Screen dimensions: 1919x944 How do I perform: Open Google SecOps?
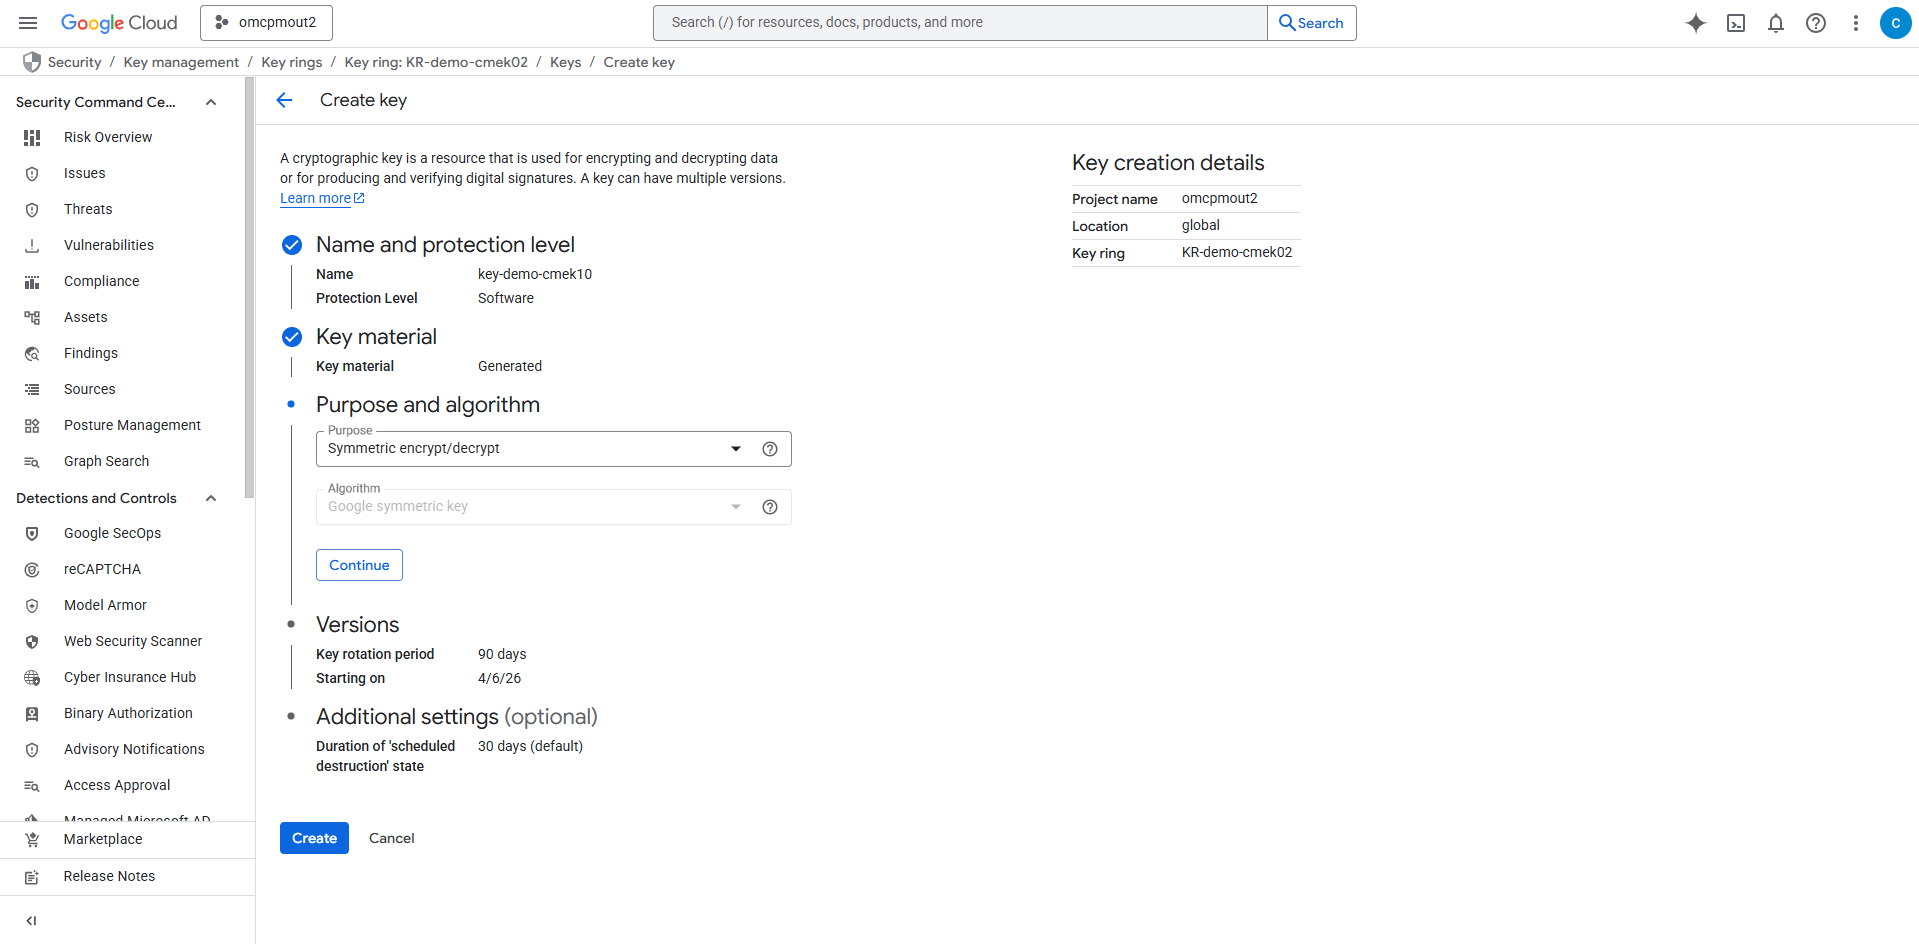(x=113, y=533)
